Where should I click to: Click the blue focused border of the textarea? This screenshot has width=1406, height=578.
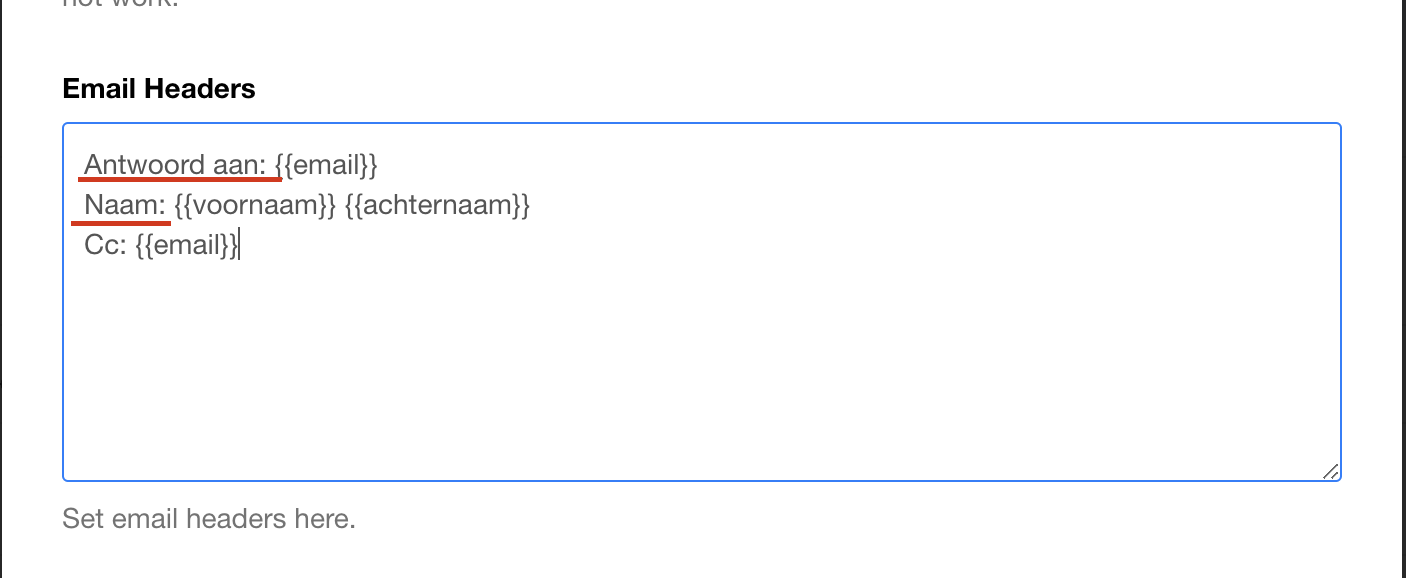pos(700,124)
